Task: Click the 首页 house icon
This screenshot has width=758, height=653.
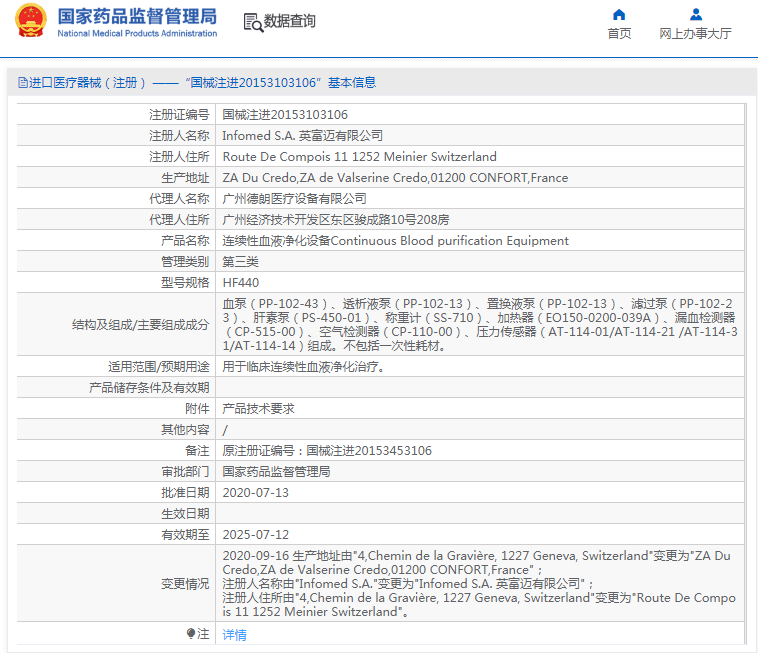Action: tap(619, 14)
